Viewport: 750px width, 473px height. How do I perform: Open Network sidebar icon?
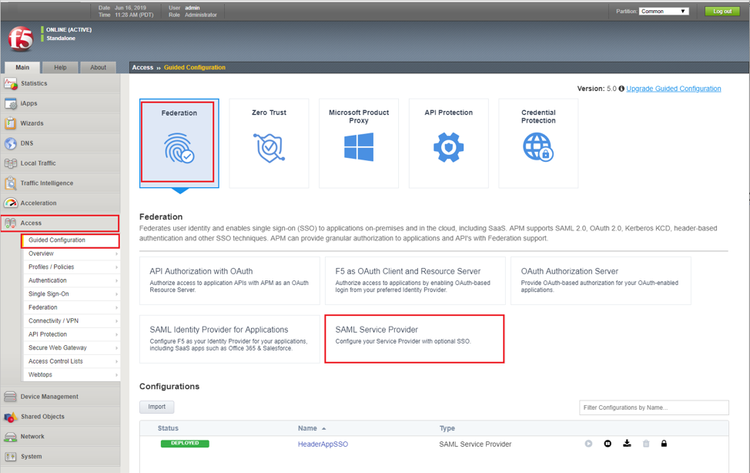coord(11,437)
